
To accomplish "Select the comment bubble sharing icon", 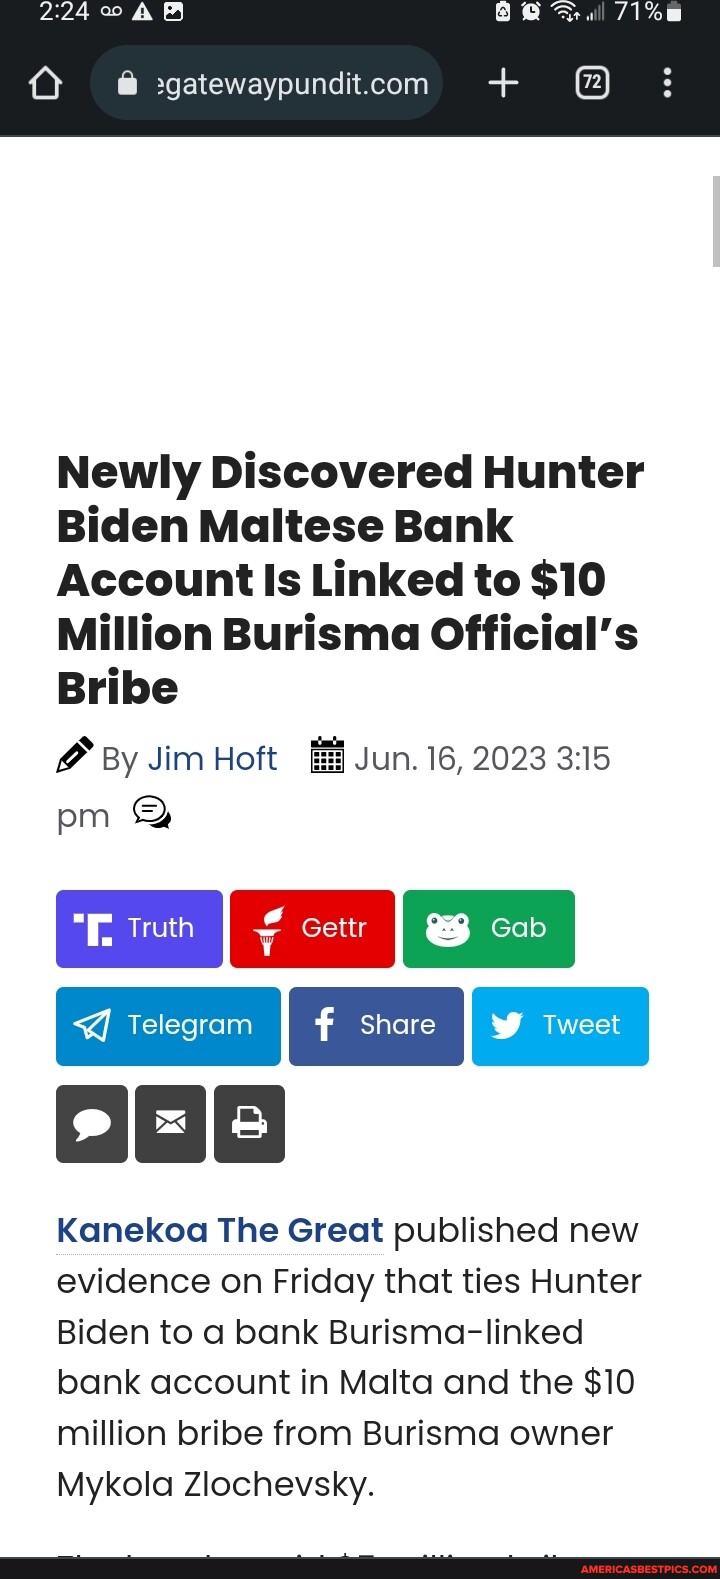I will pos(92,1123).
